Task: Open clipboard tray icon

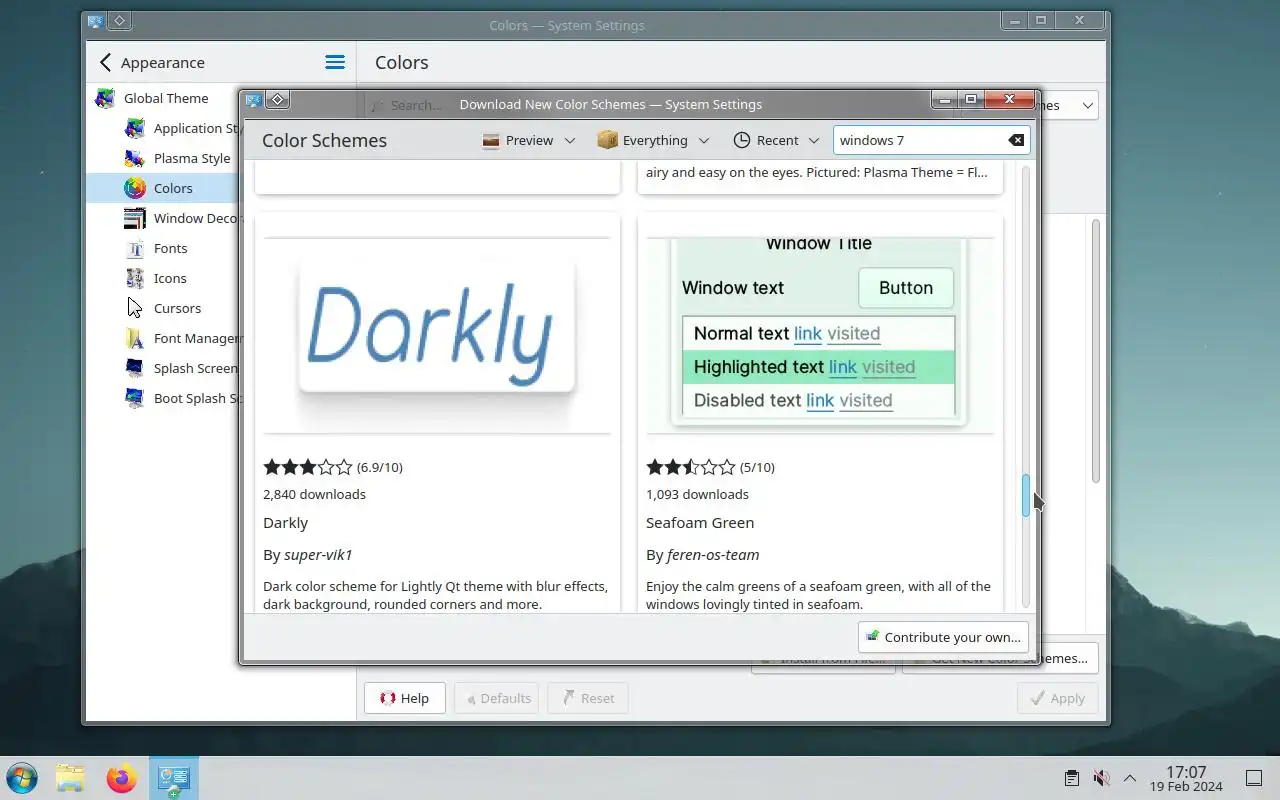Action: [1071, 778]
